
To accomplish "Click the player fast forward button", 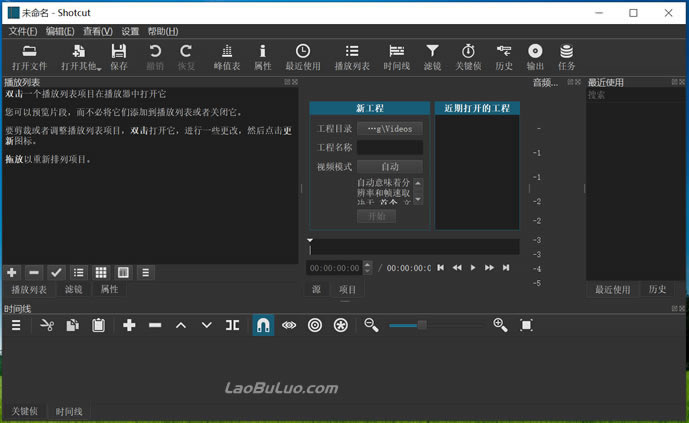I will pyautogui.click(x=489, y=268).
